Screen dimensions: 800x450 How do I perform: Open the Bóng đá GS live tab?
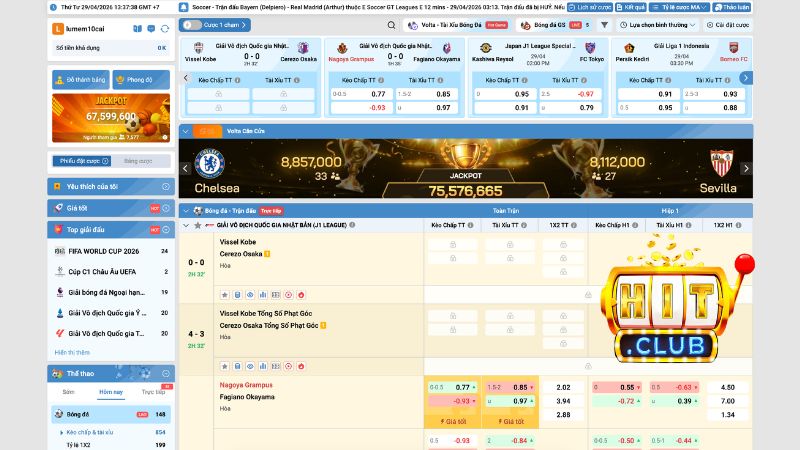click(x=555, y=25)
